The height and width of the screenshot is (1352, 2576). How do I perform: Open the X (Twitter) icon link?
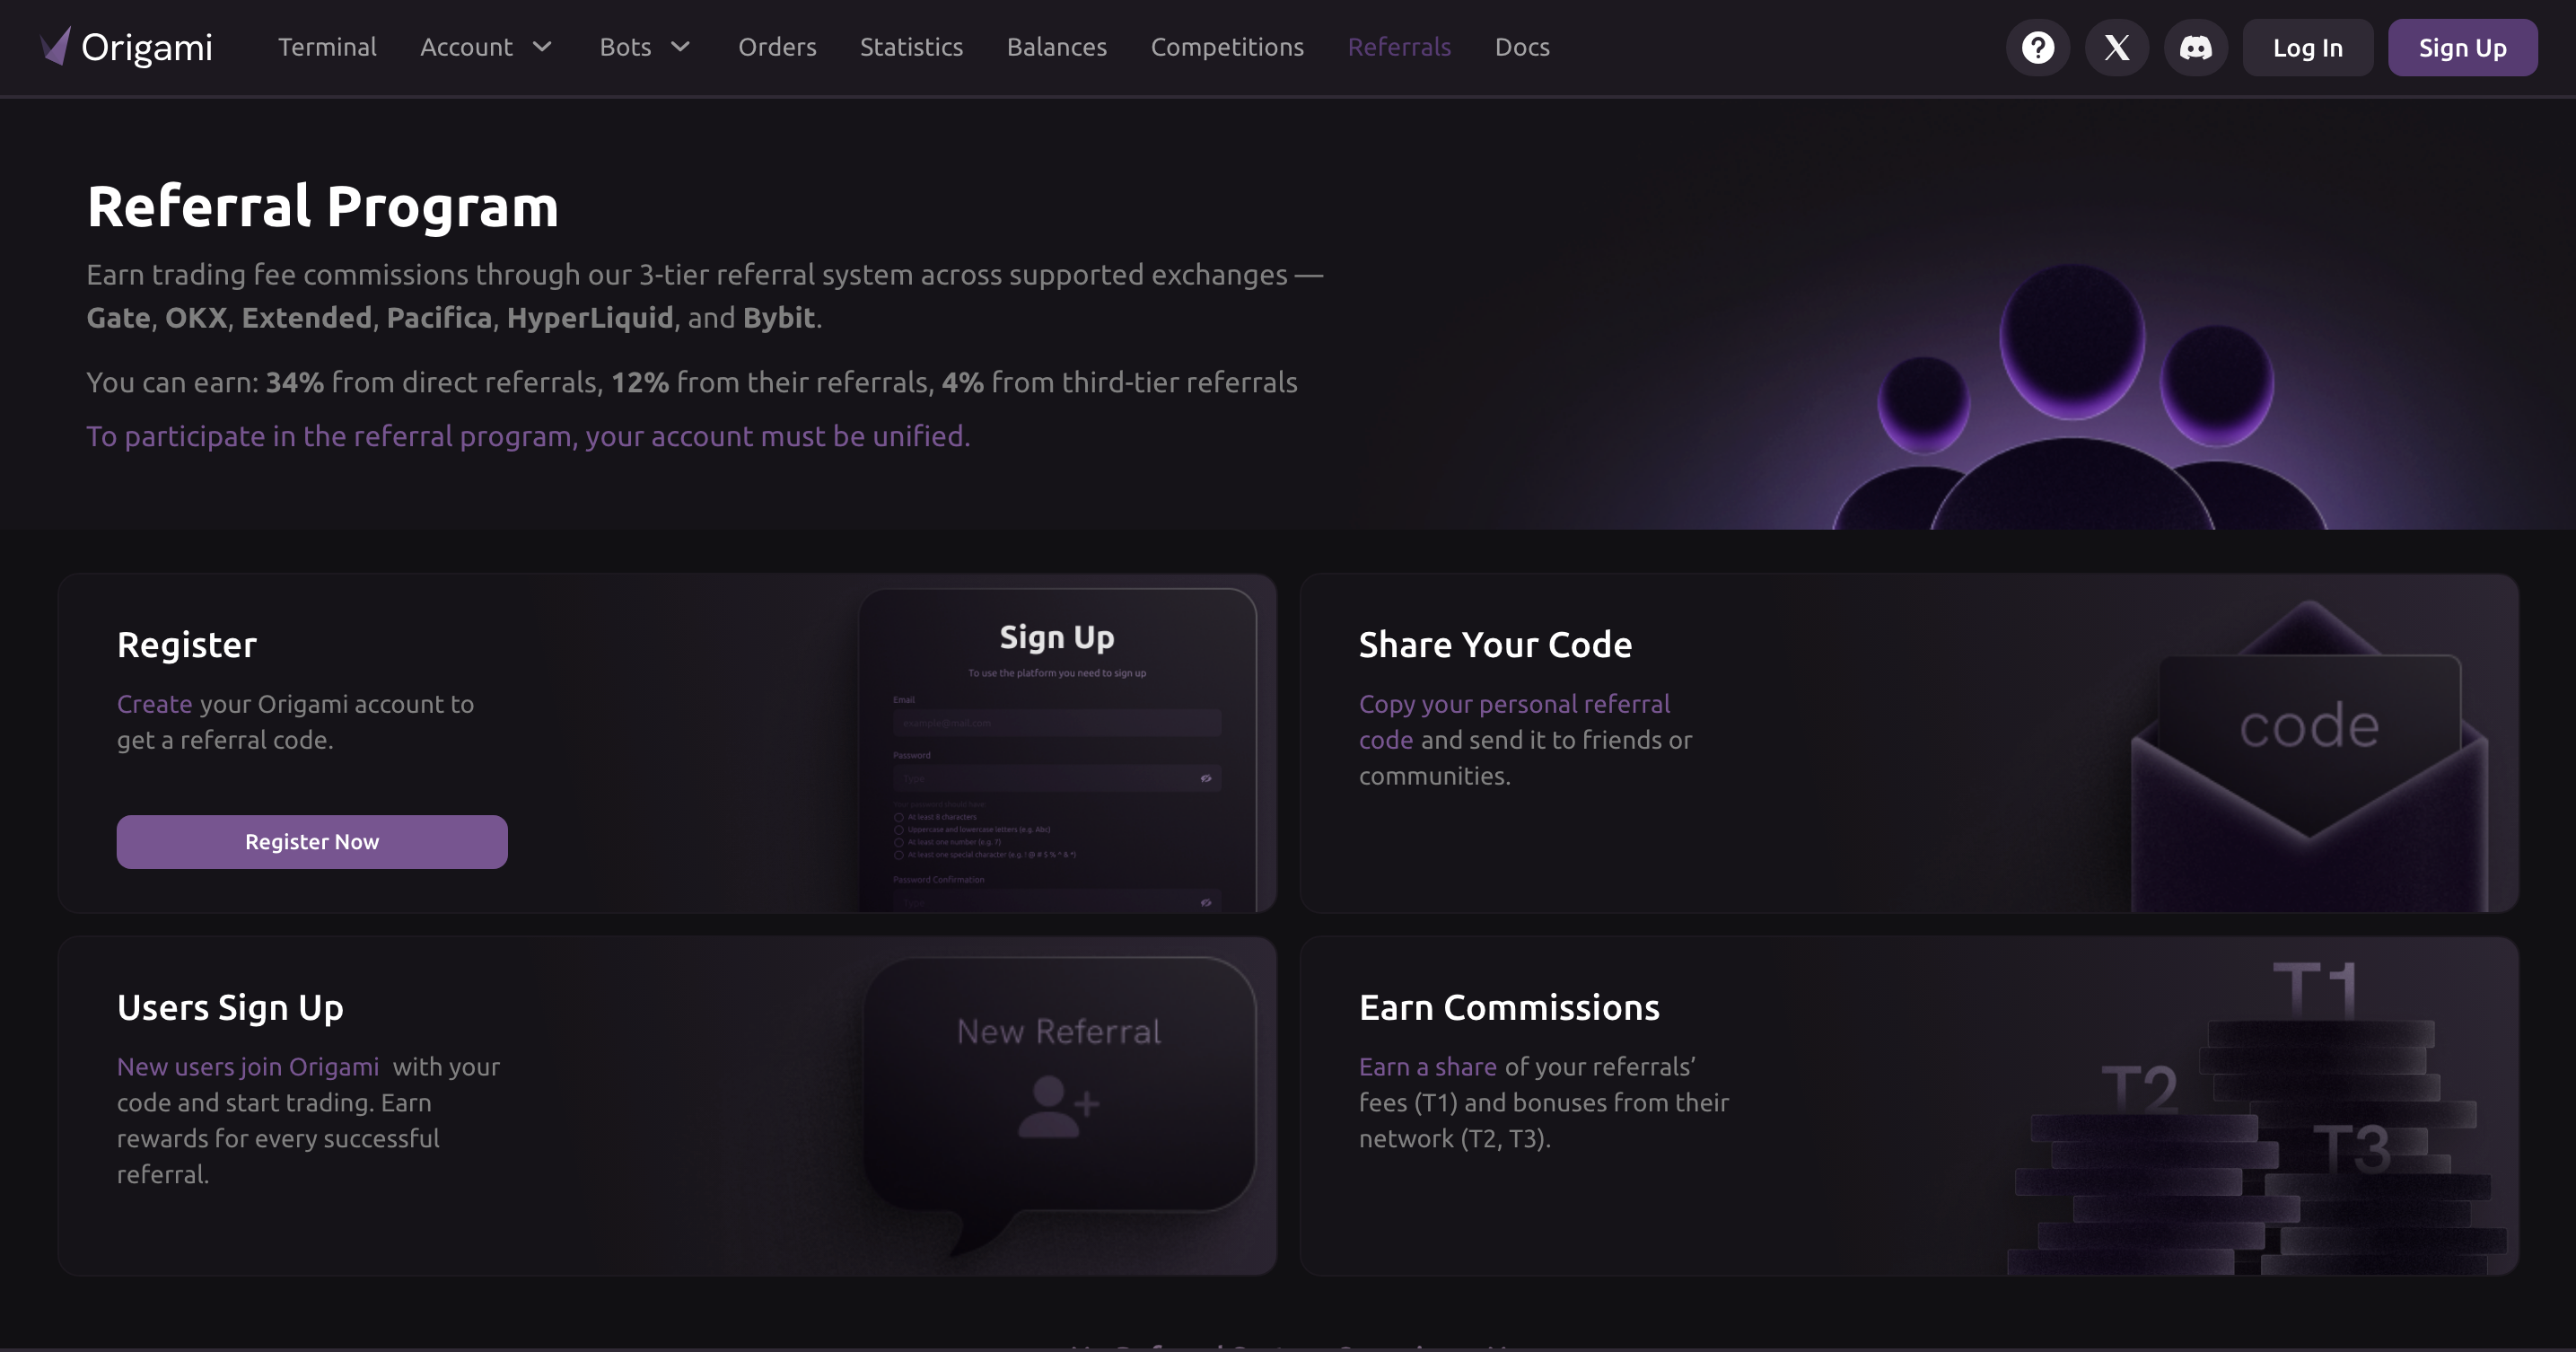[x=2116, y=47]
